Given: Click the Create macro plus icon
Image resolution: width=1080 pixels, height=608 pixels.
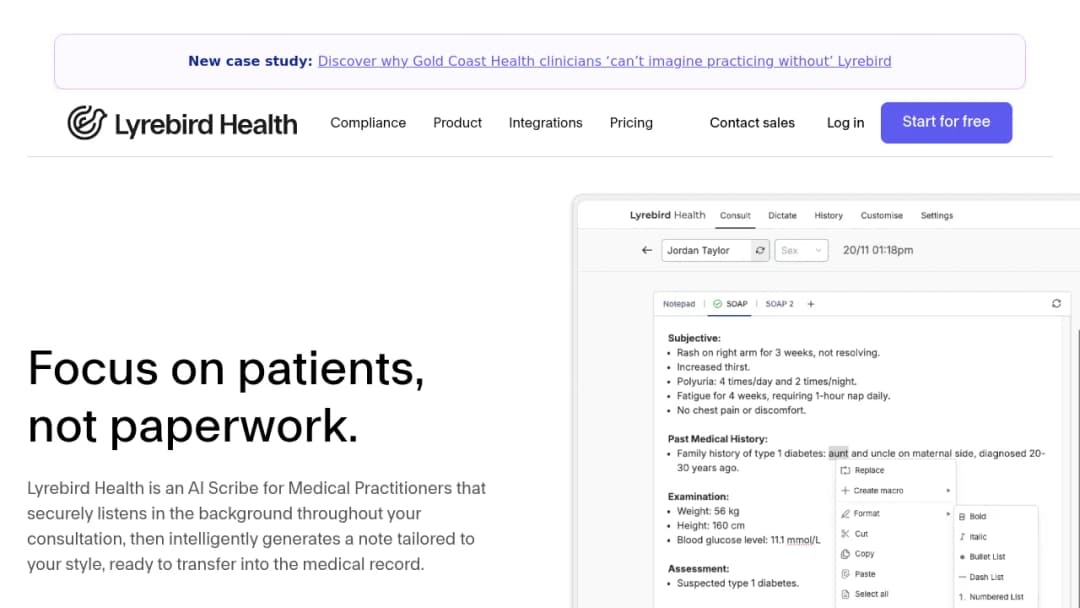Looking at the screenshot, I should coord(845,491).
